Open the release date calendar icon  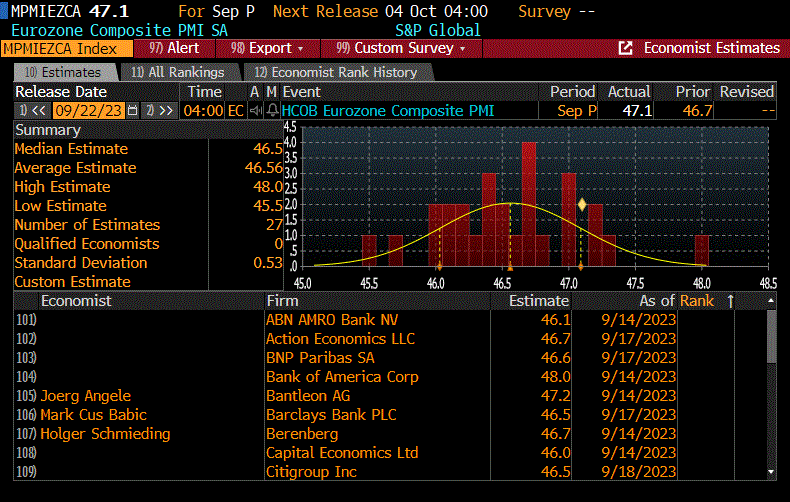point(133,110)
